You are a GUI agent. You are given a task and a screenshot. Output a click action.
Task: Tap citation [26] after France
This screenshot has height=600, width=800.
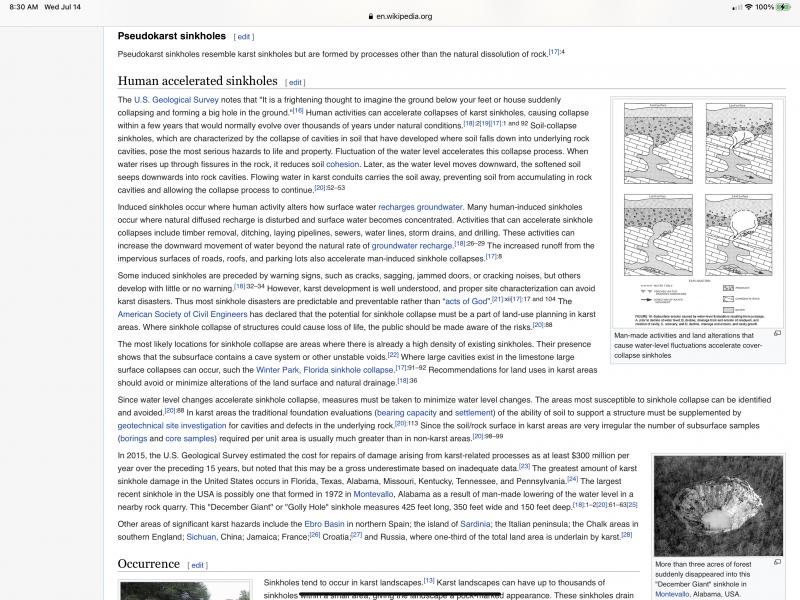point(315,534)
